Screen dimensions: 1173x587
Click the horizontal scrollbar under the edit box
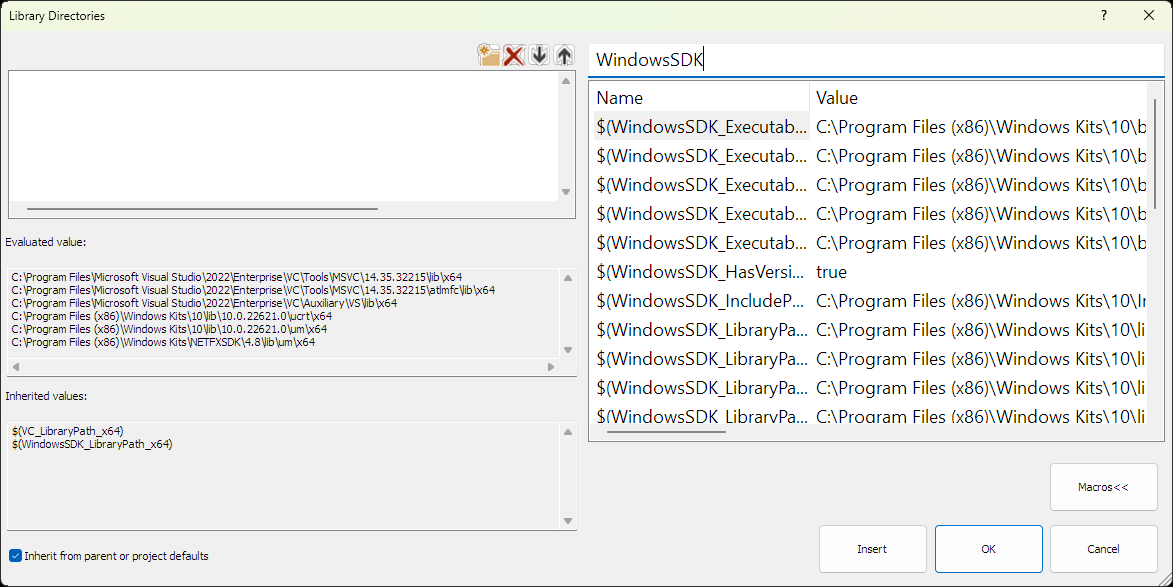click(x=200, y=209)
